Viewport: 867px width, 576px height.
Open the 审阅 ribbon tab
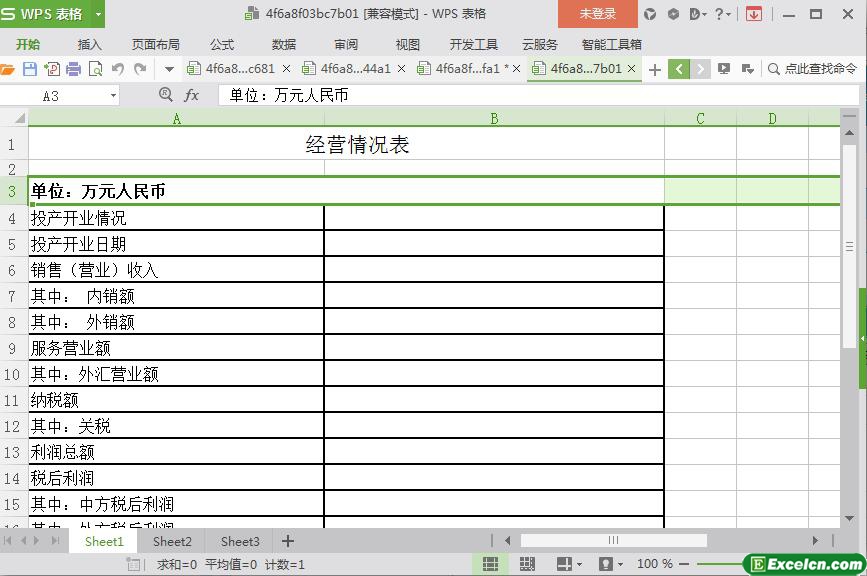click(346, 44)
